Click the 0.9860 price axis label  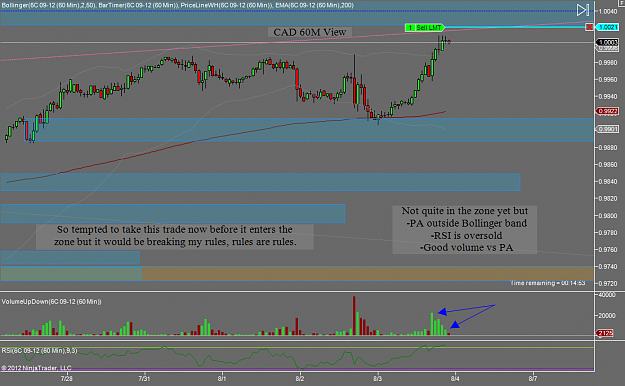(x=608, y=165)
